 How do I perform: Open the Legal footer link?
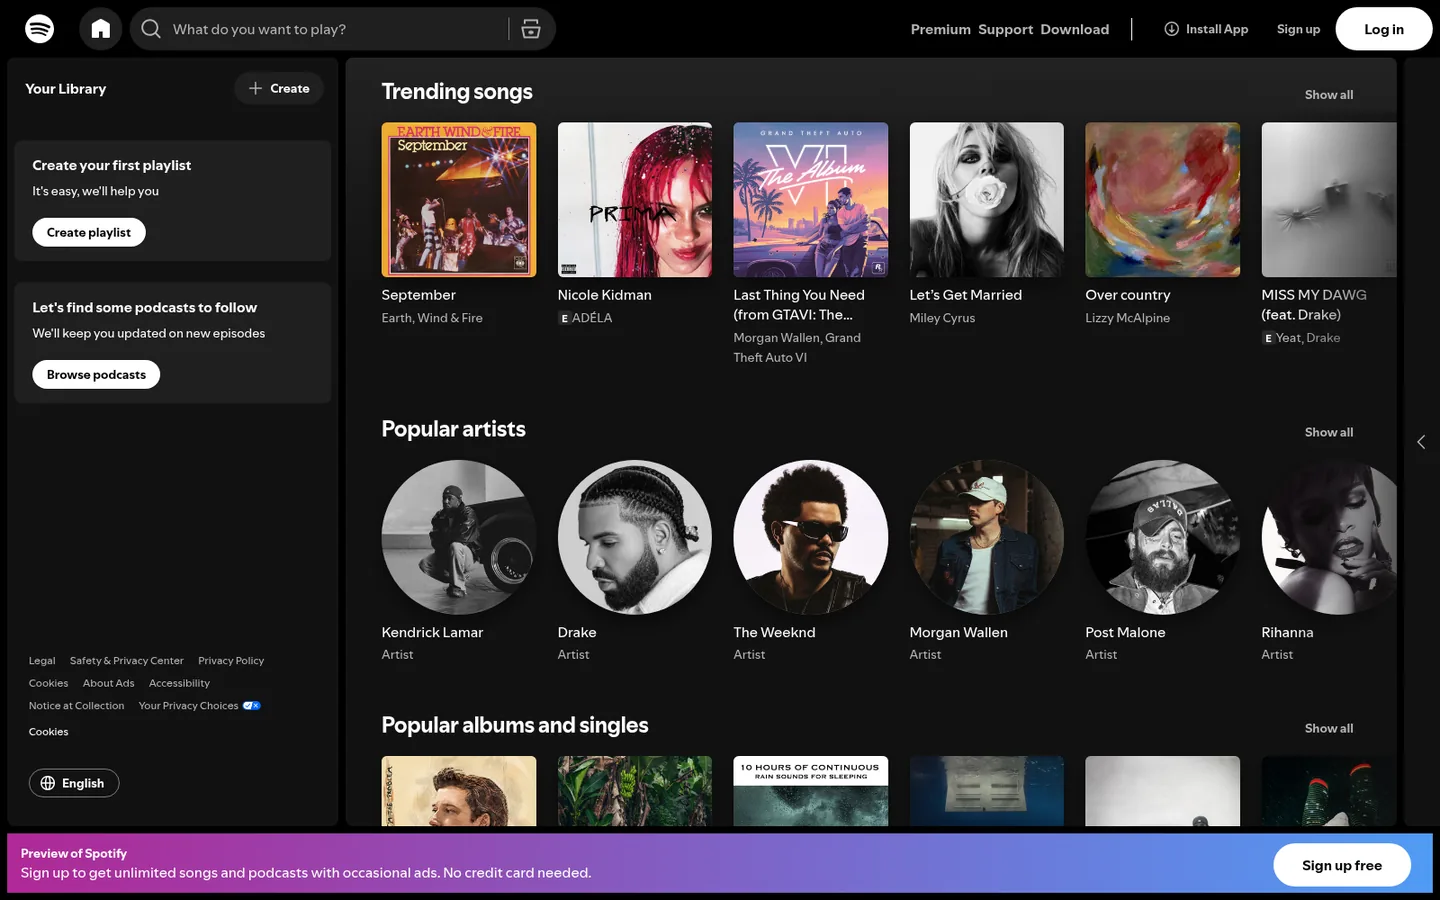click(x=42, y=661)
